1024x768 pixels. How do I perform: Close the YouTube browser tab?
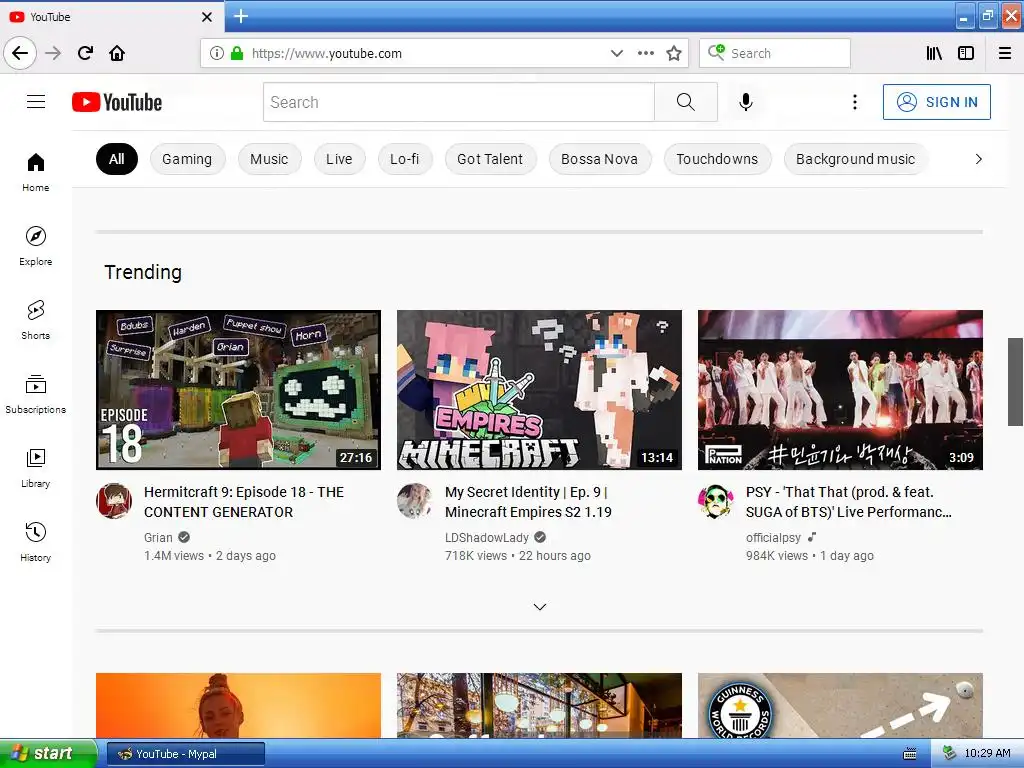point(207,17)
